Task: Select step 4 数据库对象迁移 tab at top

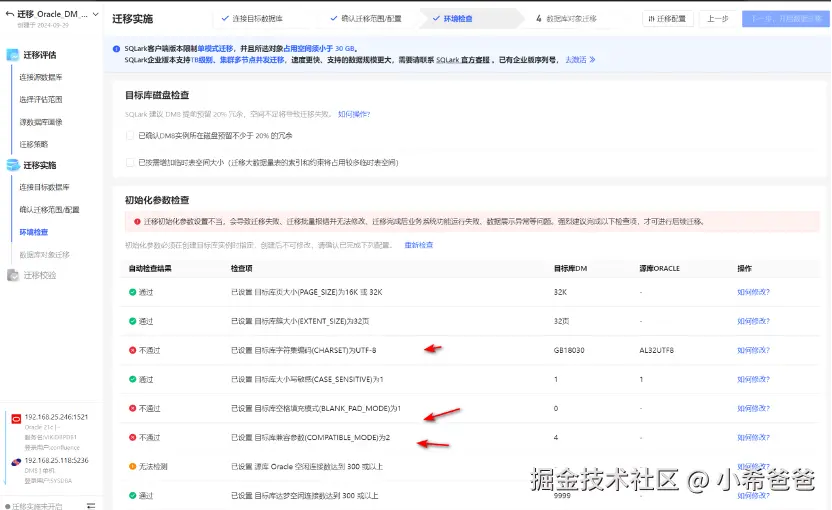Action: (x=566, y=19)
